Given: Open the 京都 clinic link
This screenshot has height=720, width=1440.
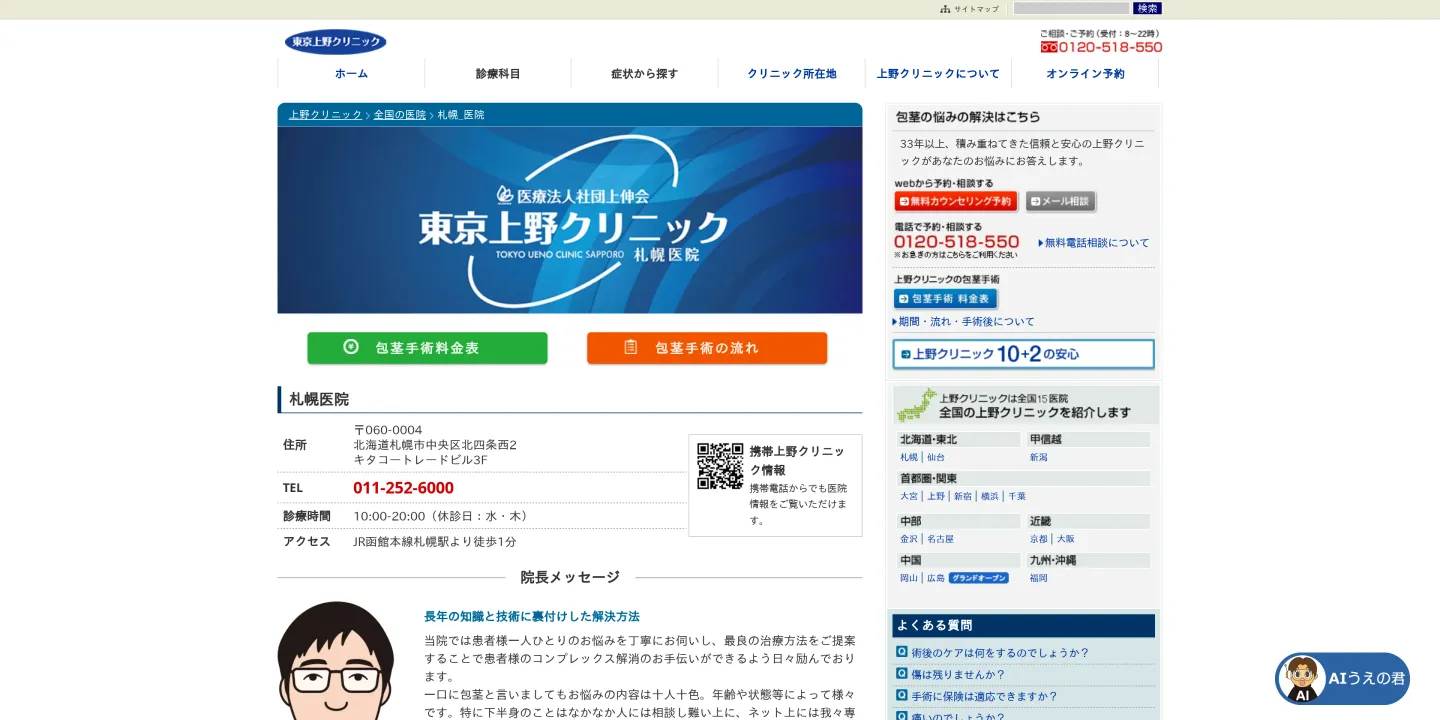Looking at the screenshot, I should 1039,539.
